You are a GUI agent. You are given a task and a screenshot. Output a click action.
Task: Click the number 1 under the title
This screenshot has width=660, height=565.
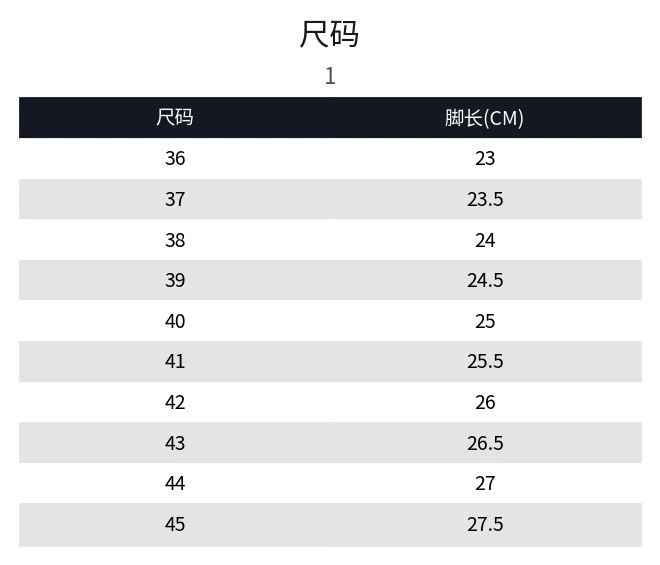(330, 76)
